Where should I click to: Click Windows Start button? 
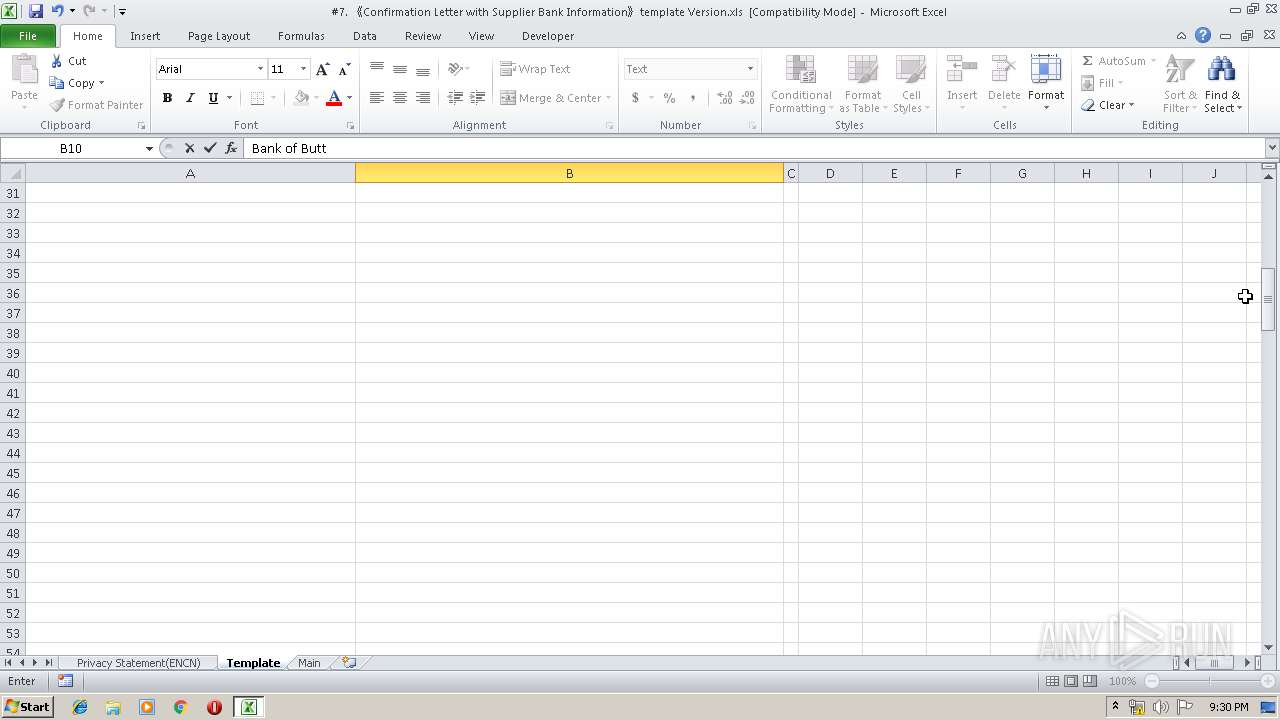click(x=27, y=707)
